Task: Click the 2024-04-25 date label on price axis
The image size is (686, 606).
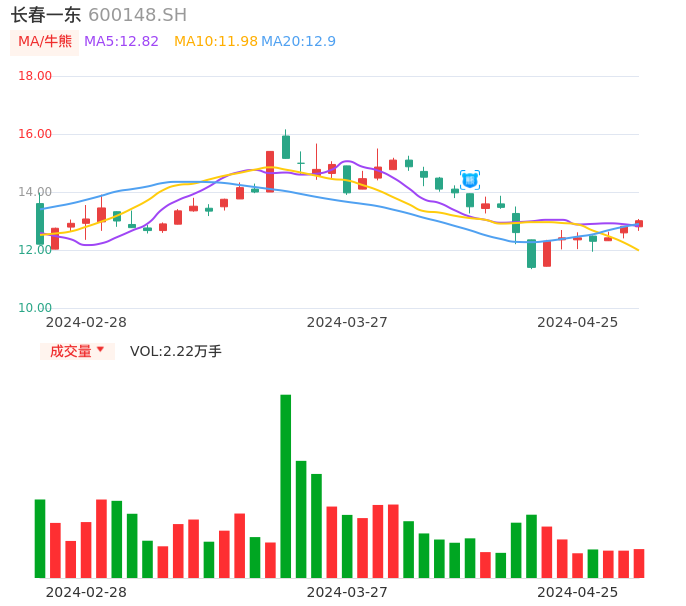Action: (x=577, y=322)
